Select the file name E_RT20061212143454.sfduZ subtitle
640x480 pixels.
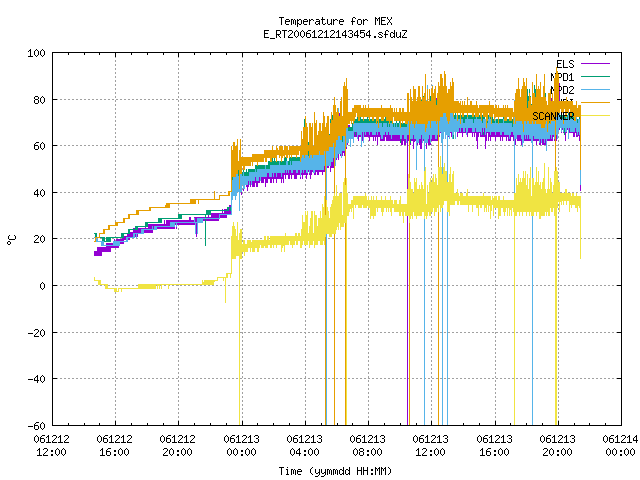tap(335, 34)
